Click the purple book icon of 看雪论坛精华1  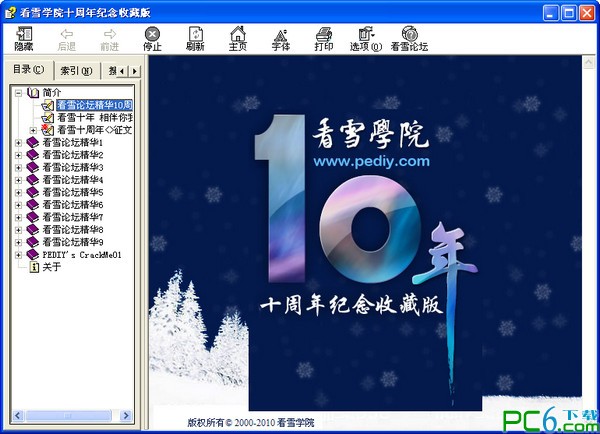pos(33,143)
